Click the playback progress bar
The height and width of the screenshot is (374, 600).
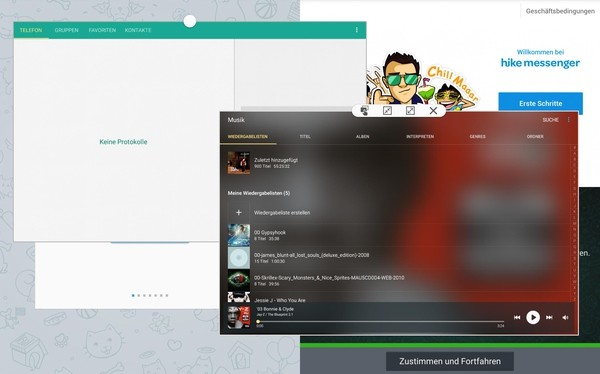click(381, 322)
